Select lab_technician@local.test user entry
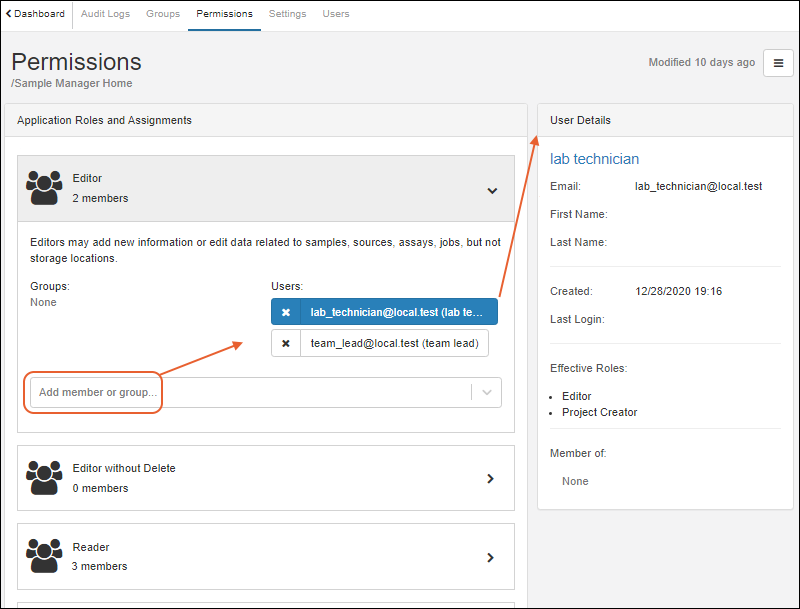This screenshot has height=609, width=800. [x=397, y=313]
